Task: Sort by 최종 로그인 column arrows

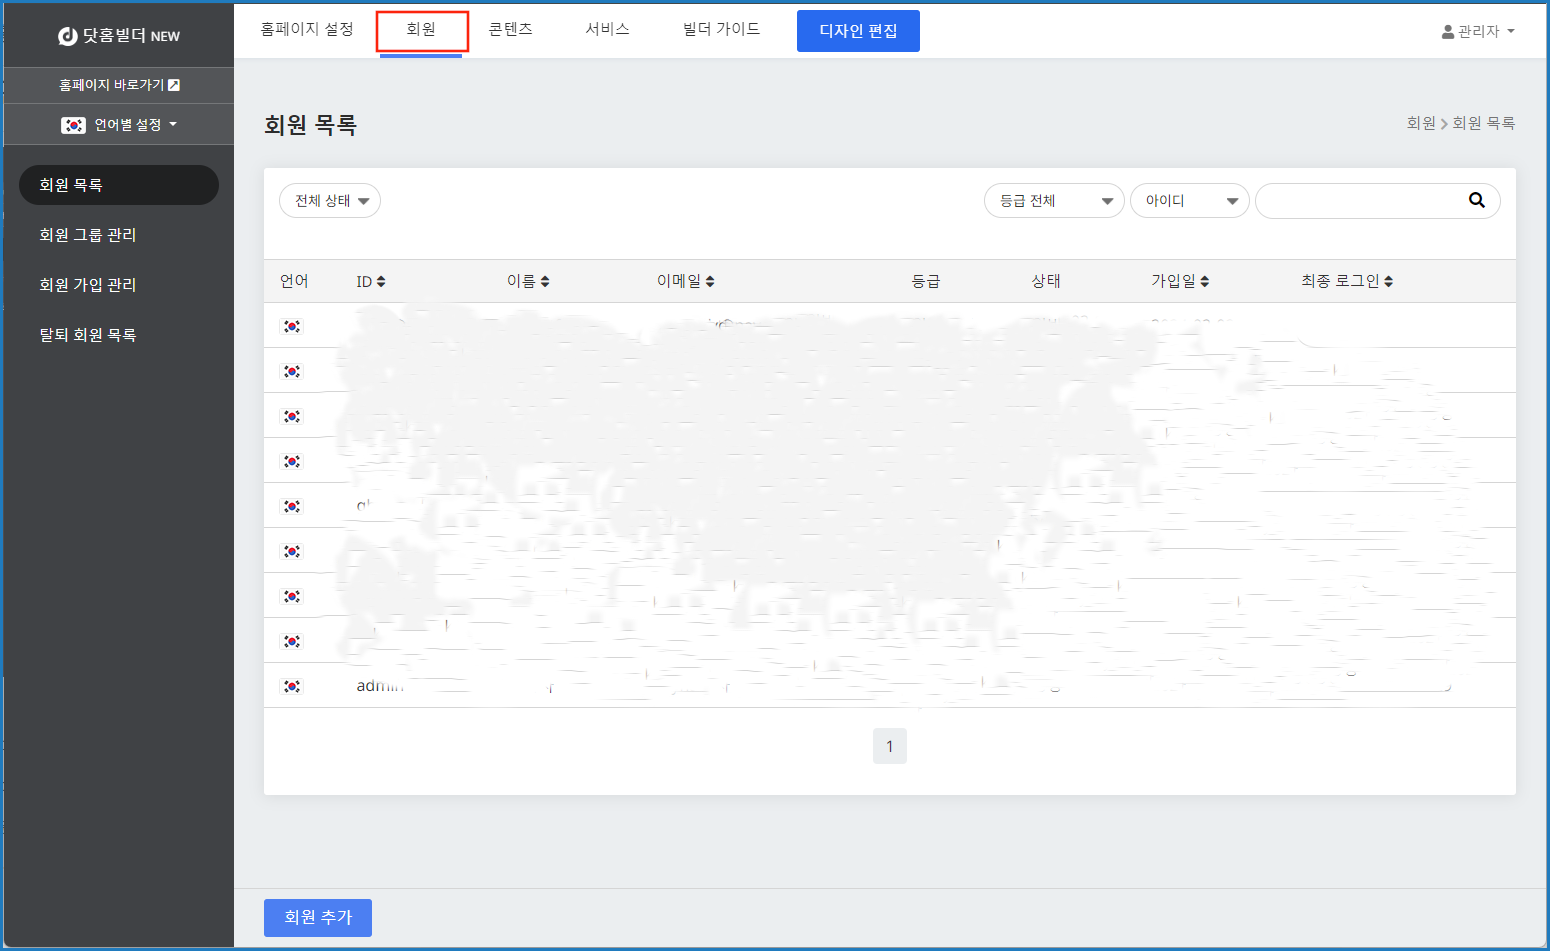Action: [1388, 282]
